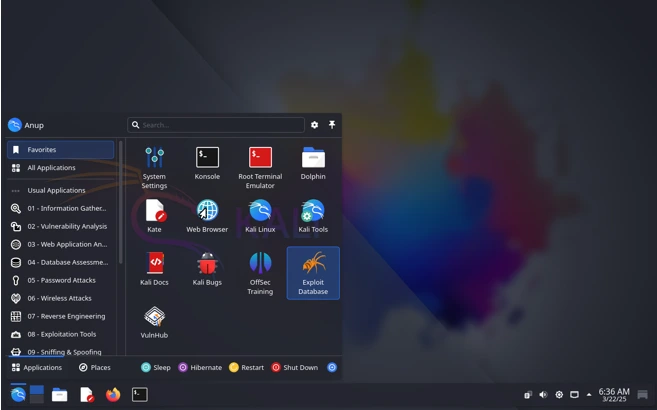The height and width of the screenshot is (410, 657).
Task: Click the Hibernate button
Action: pyautogui.click(x=200, y=367)
